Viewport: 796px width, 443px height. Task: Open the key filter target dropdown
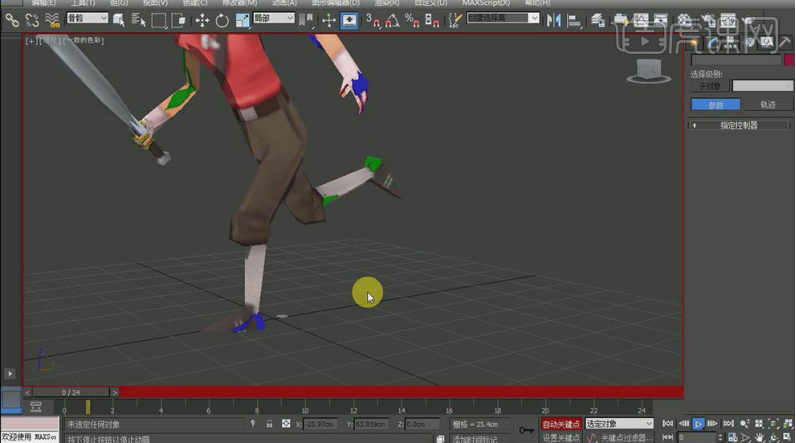(619, 423)
